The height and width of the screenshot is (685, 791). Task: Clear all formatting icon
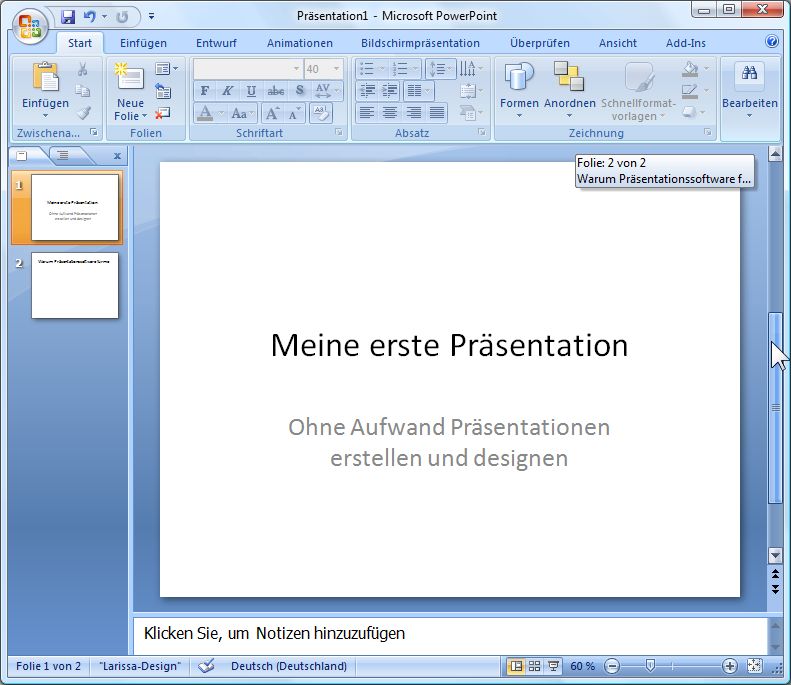321,113
